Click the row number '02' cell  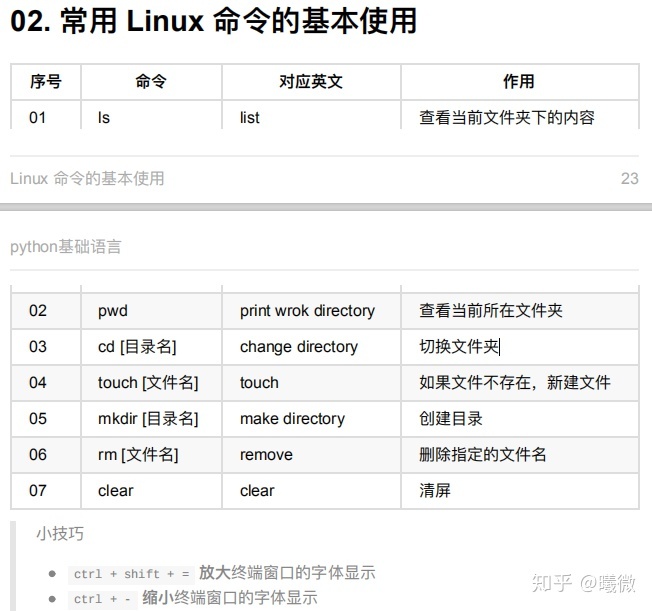pos(46,311)
